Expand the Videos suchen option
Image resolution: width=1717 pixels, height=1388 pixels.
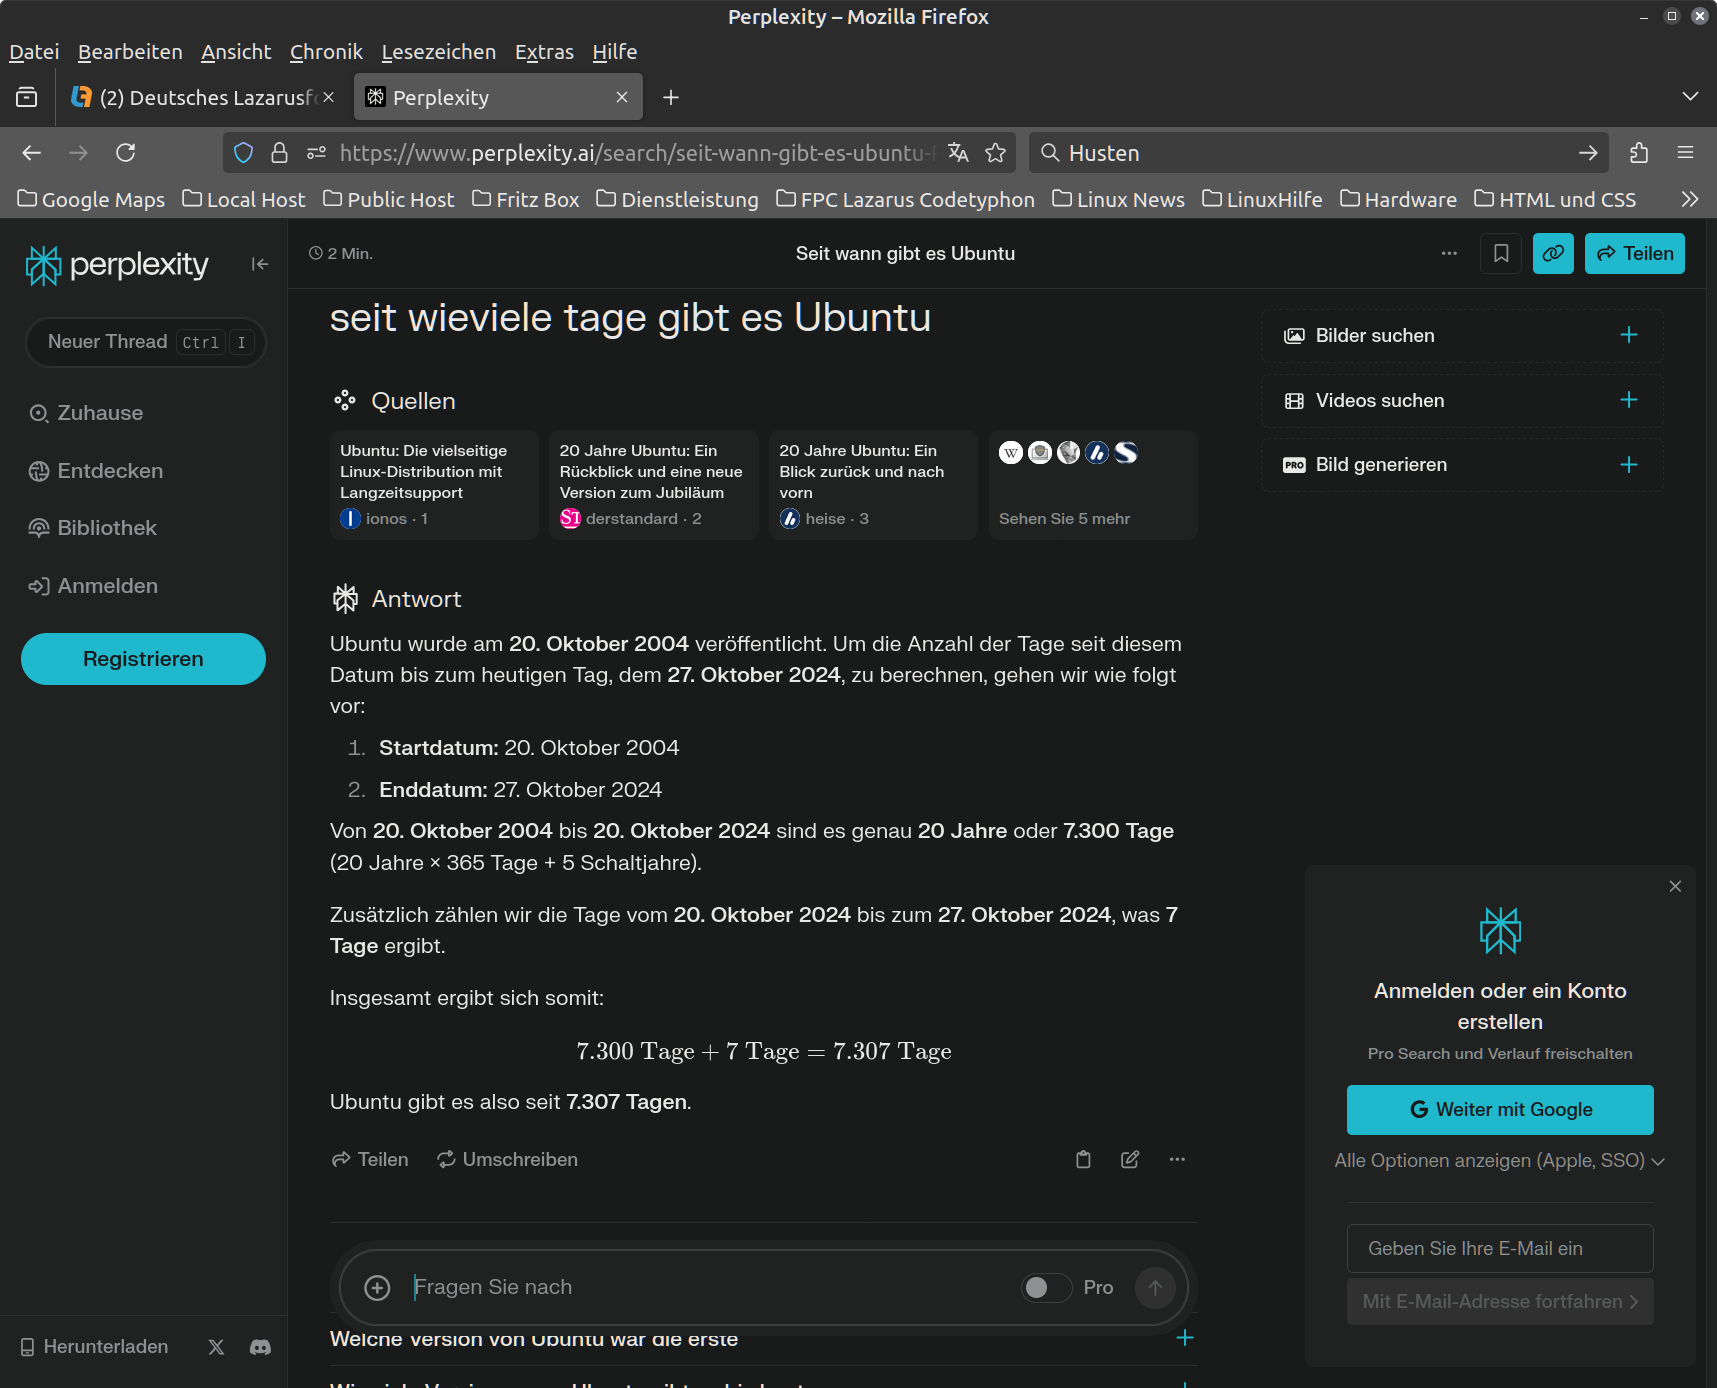pyautogui.click(x=1628, y=400)
